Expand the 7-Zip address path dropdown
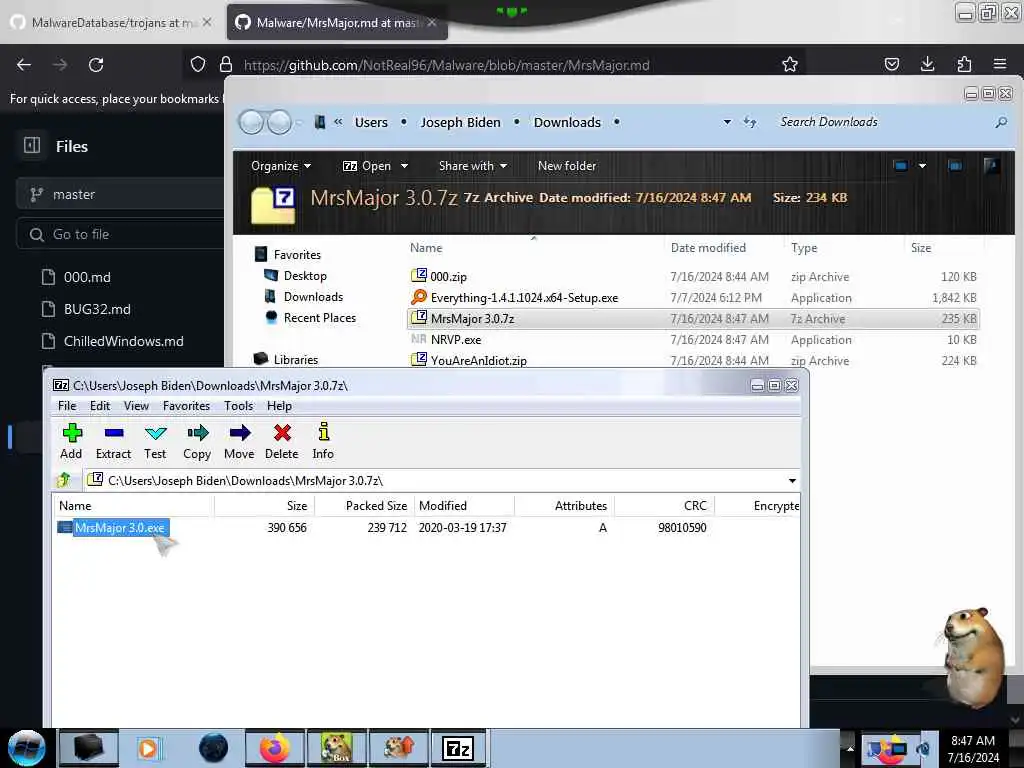1024x768 pixels. (x=792, y=481)
